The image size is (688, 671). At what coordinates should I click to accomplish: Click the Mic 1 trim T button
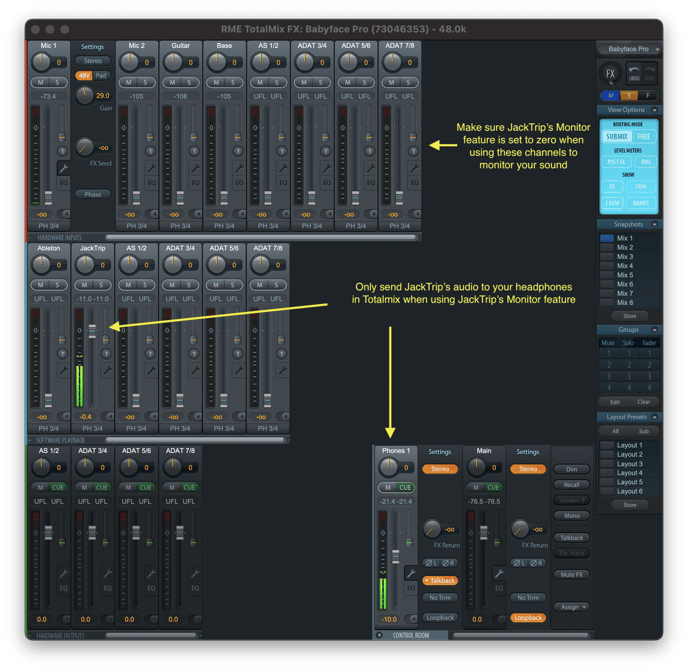[x=62, y=151]
